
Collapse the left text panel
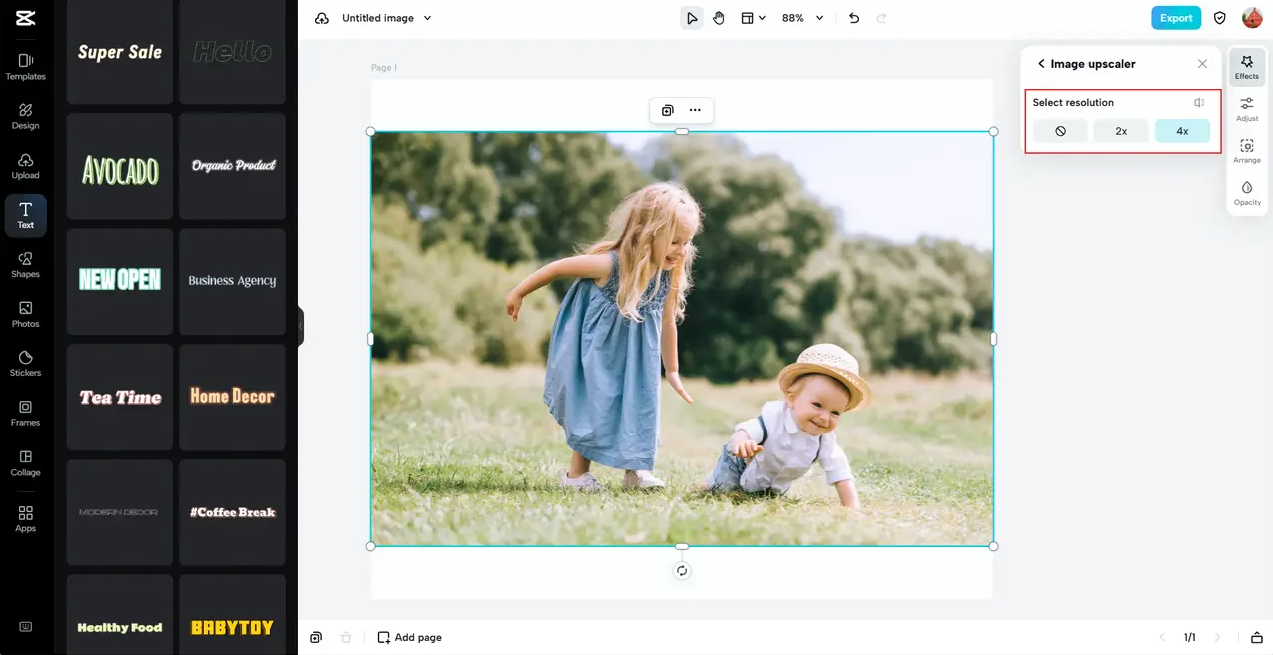click(x=300, y=326)
